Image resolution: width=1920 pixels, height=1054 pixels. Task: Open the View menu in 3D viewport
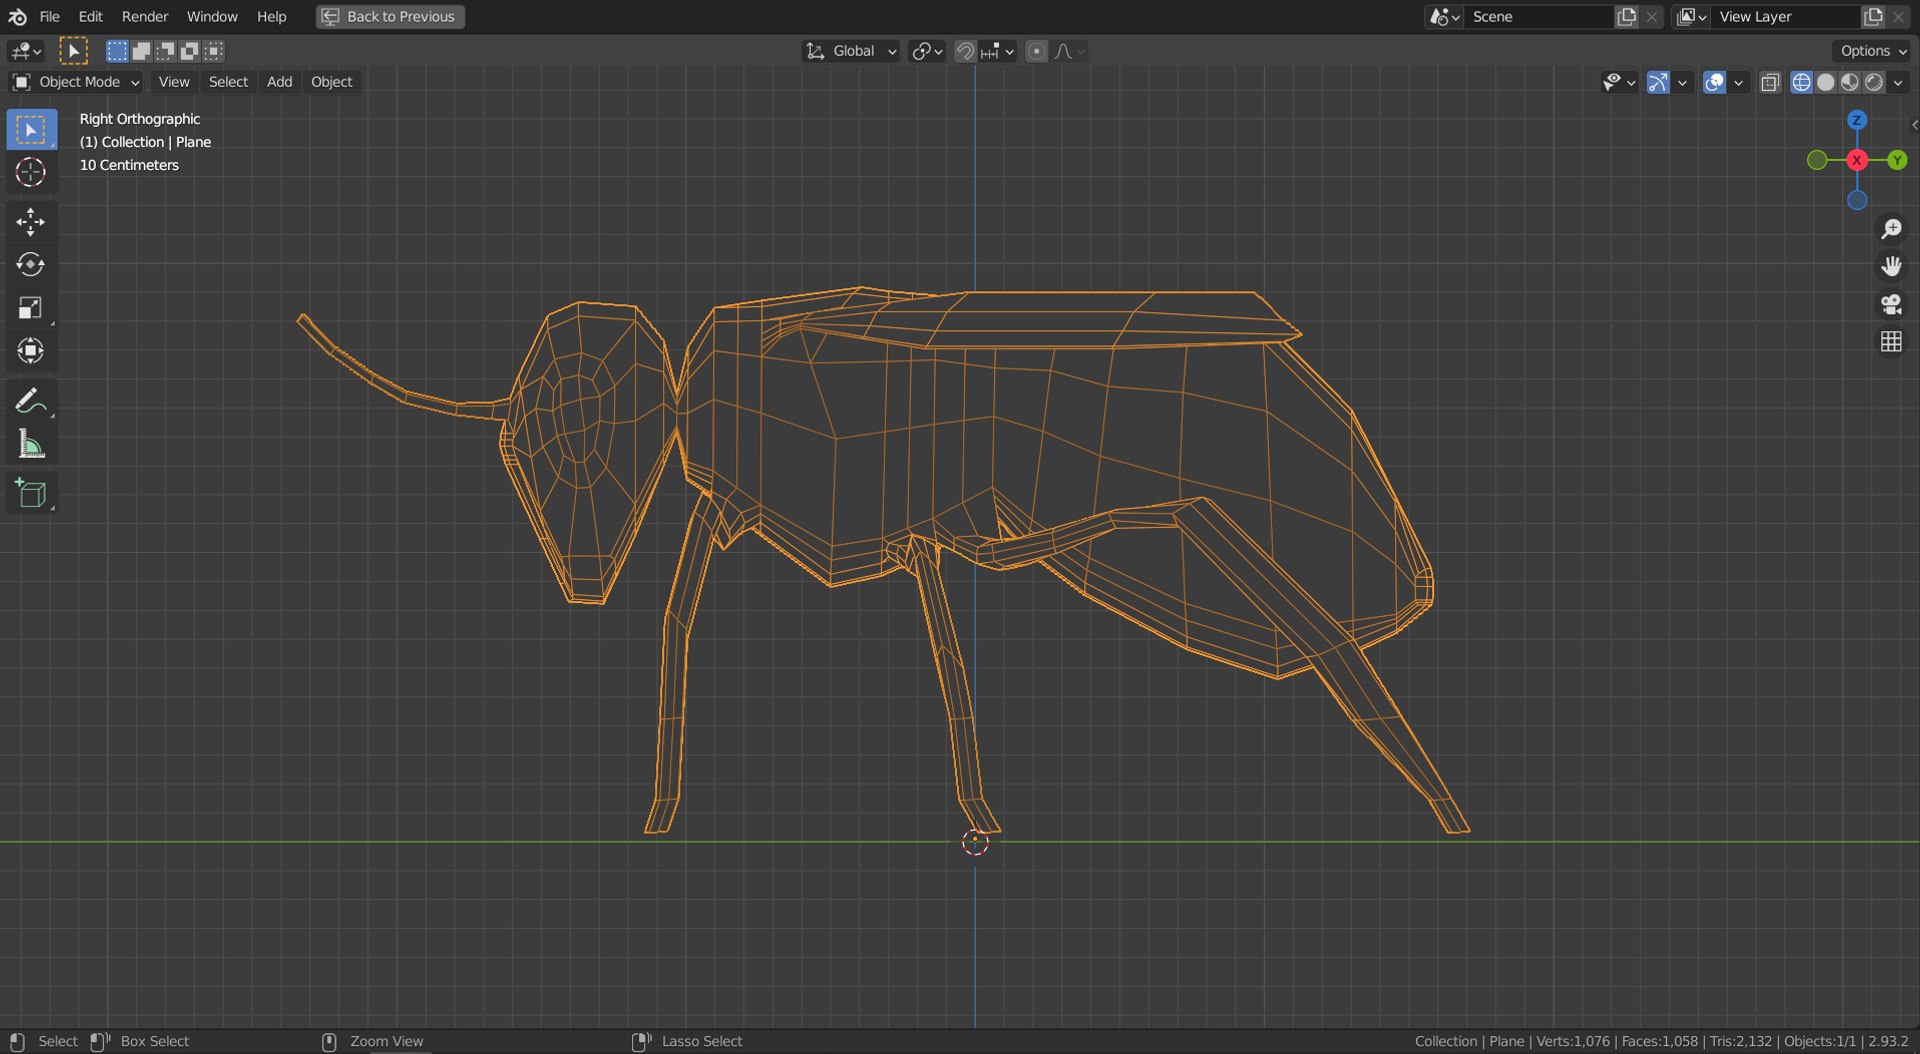point(174,82)
